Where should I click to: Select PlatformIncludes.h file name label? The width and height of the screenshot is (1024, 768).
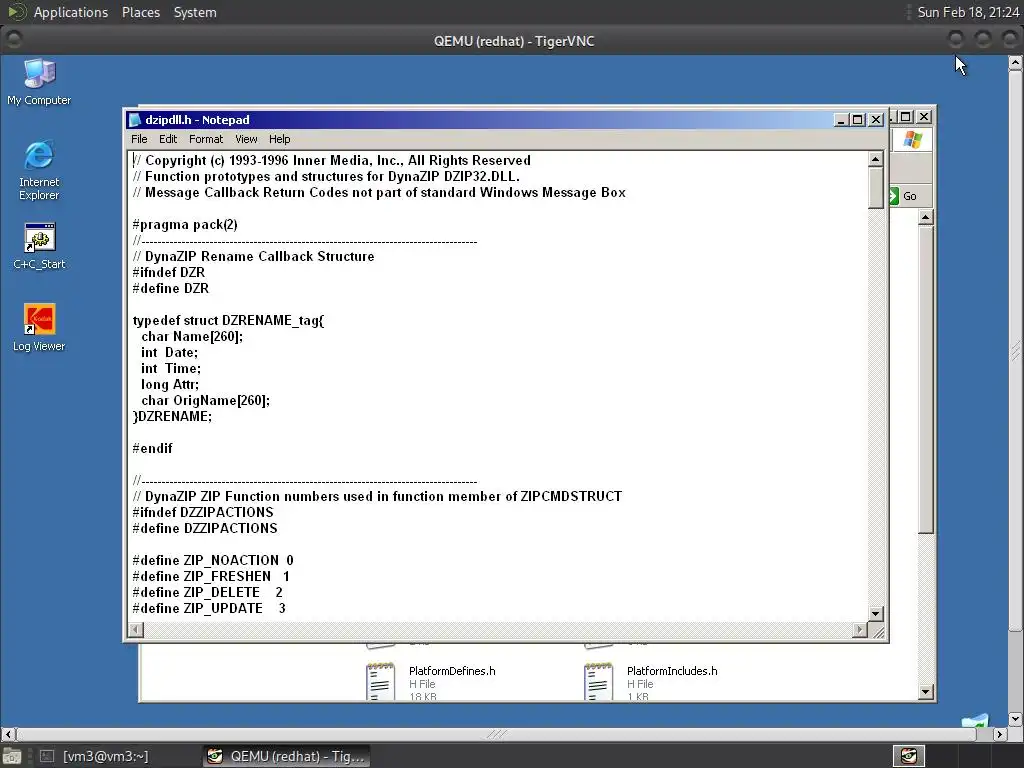coord(672,671)
